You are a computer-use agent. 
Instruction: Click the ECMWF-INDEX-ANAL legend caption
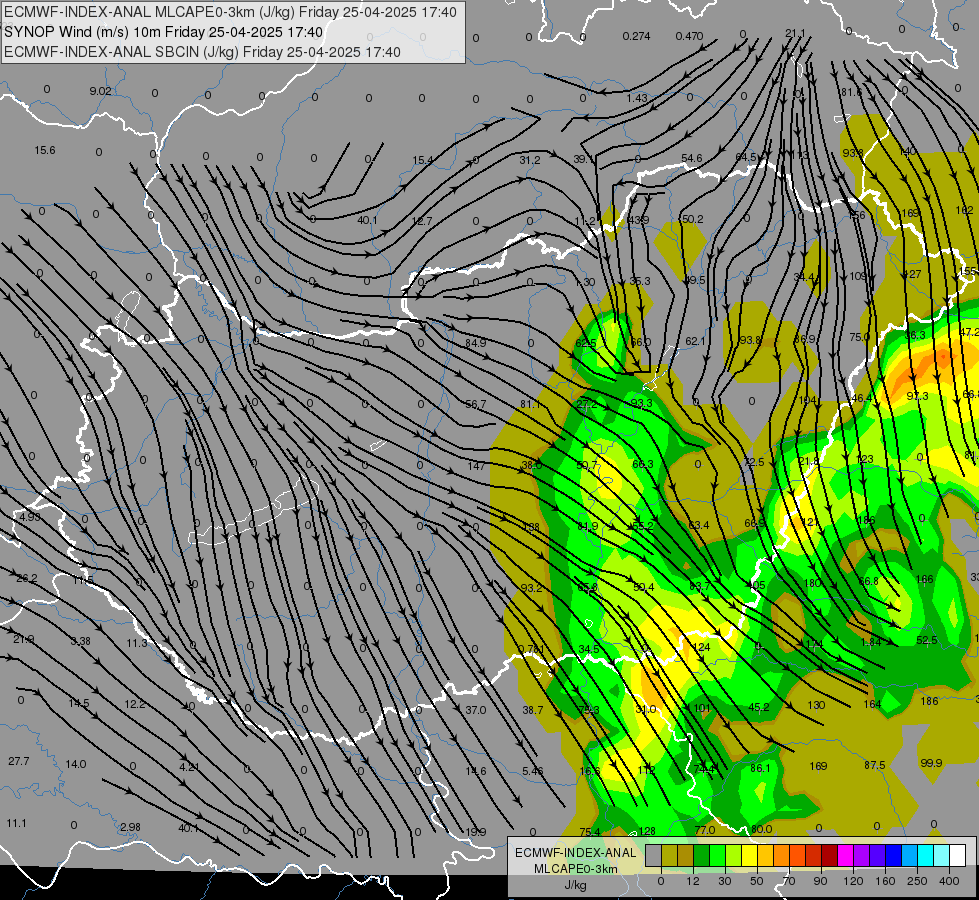[x=576, y=853]
